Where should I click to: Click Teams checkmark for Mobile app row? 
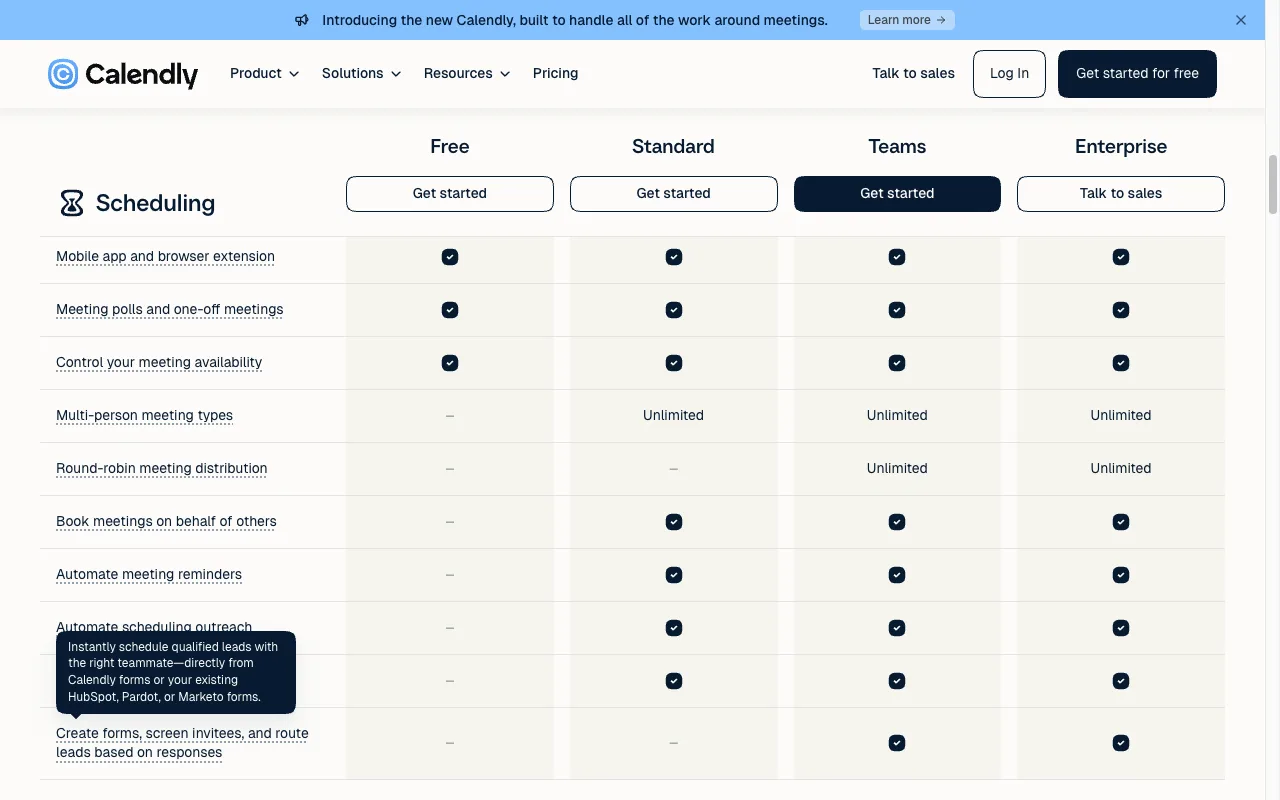(x=897, y=257)
